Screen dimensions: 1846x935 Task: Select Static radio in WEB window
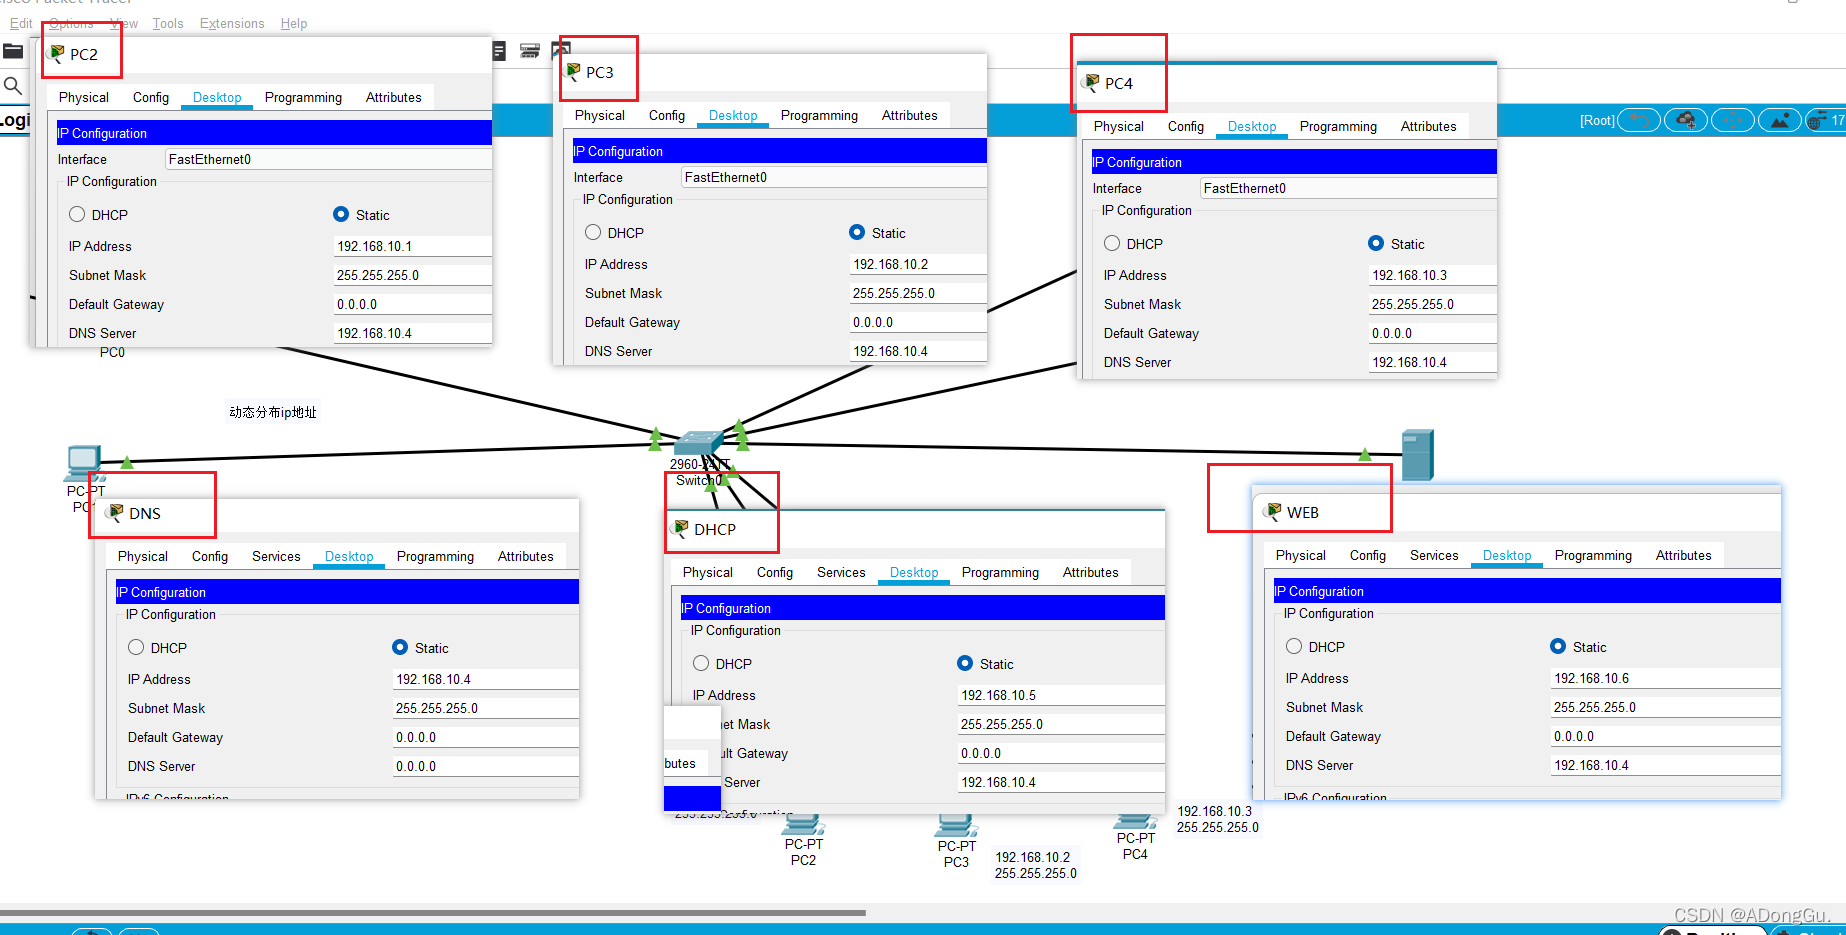click(1558, 646)
